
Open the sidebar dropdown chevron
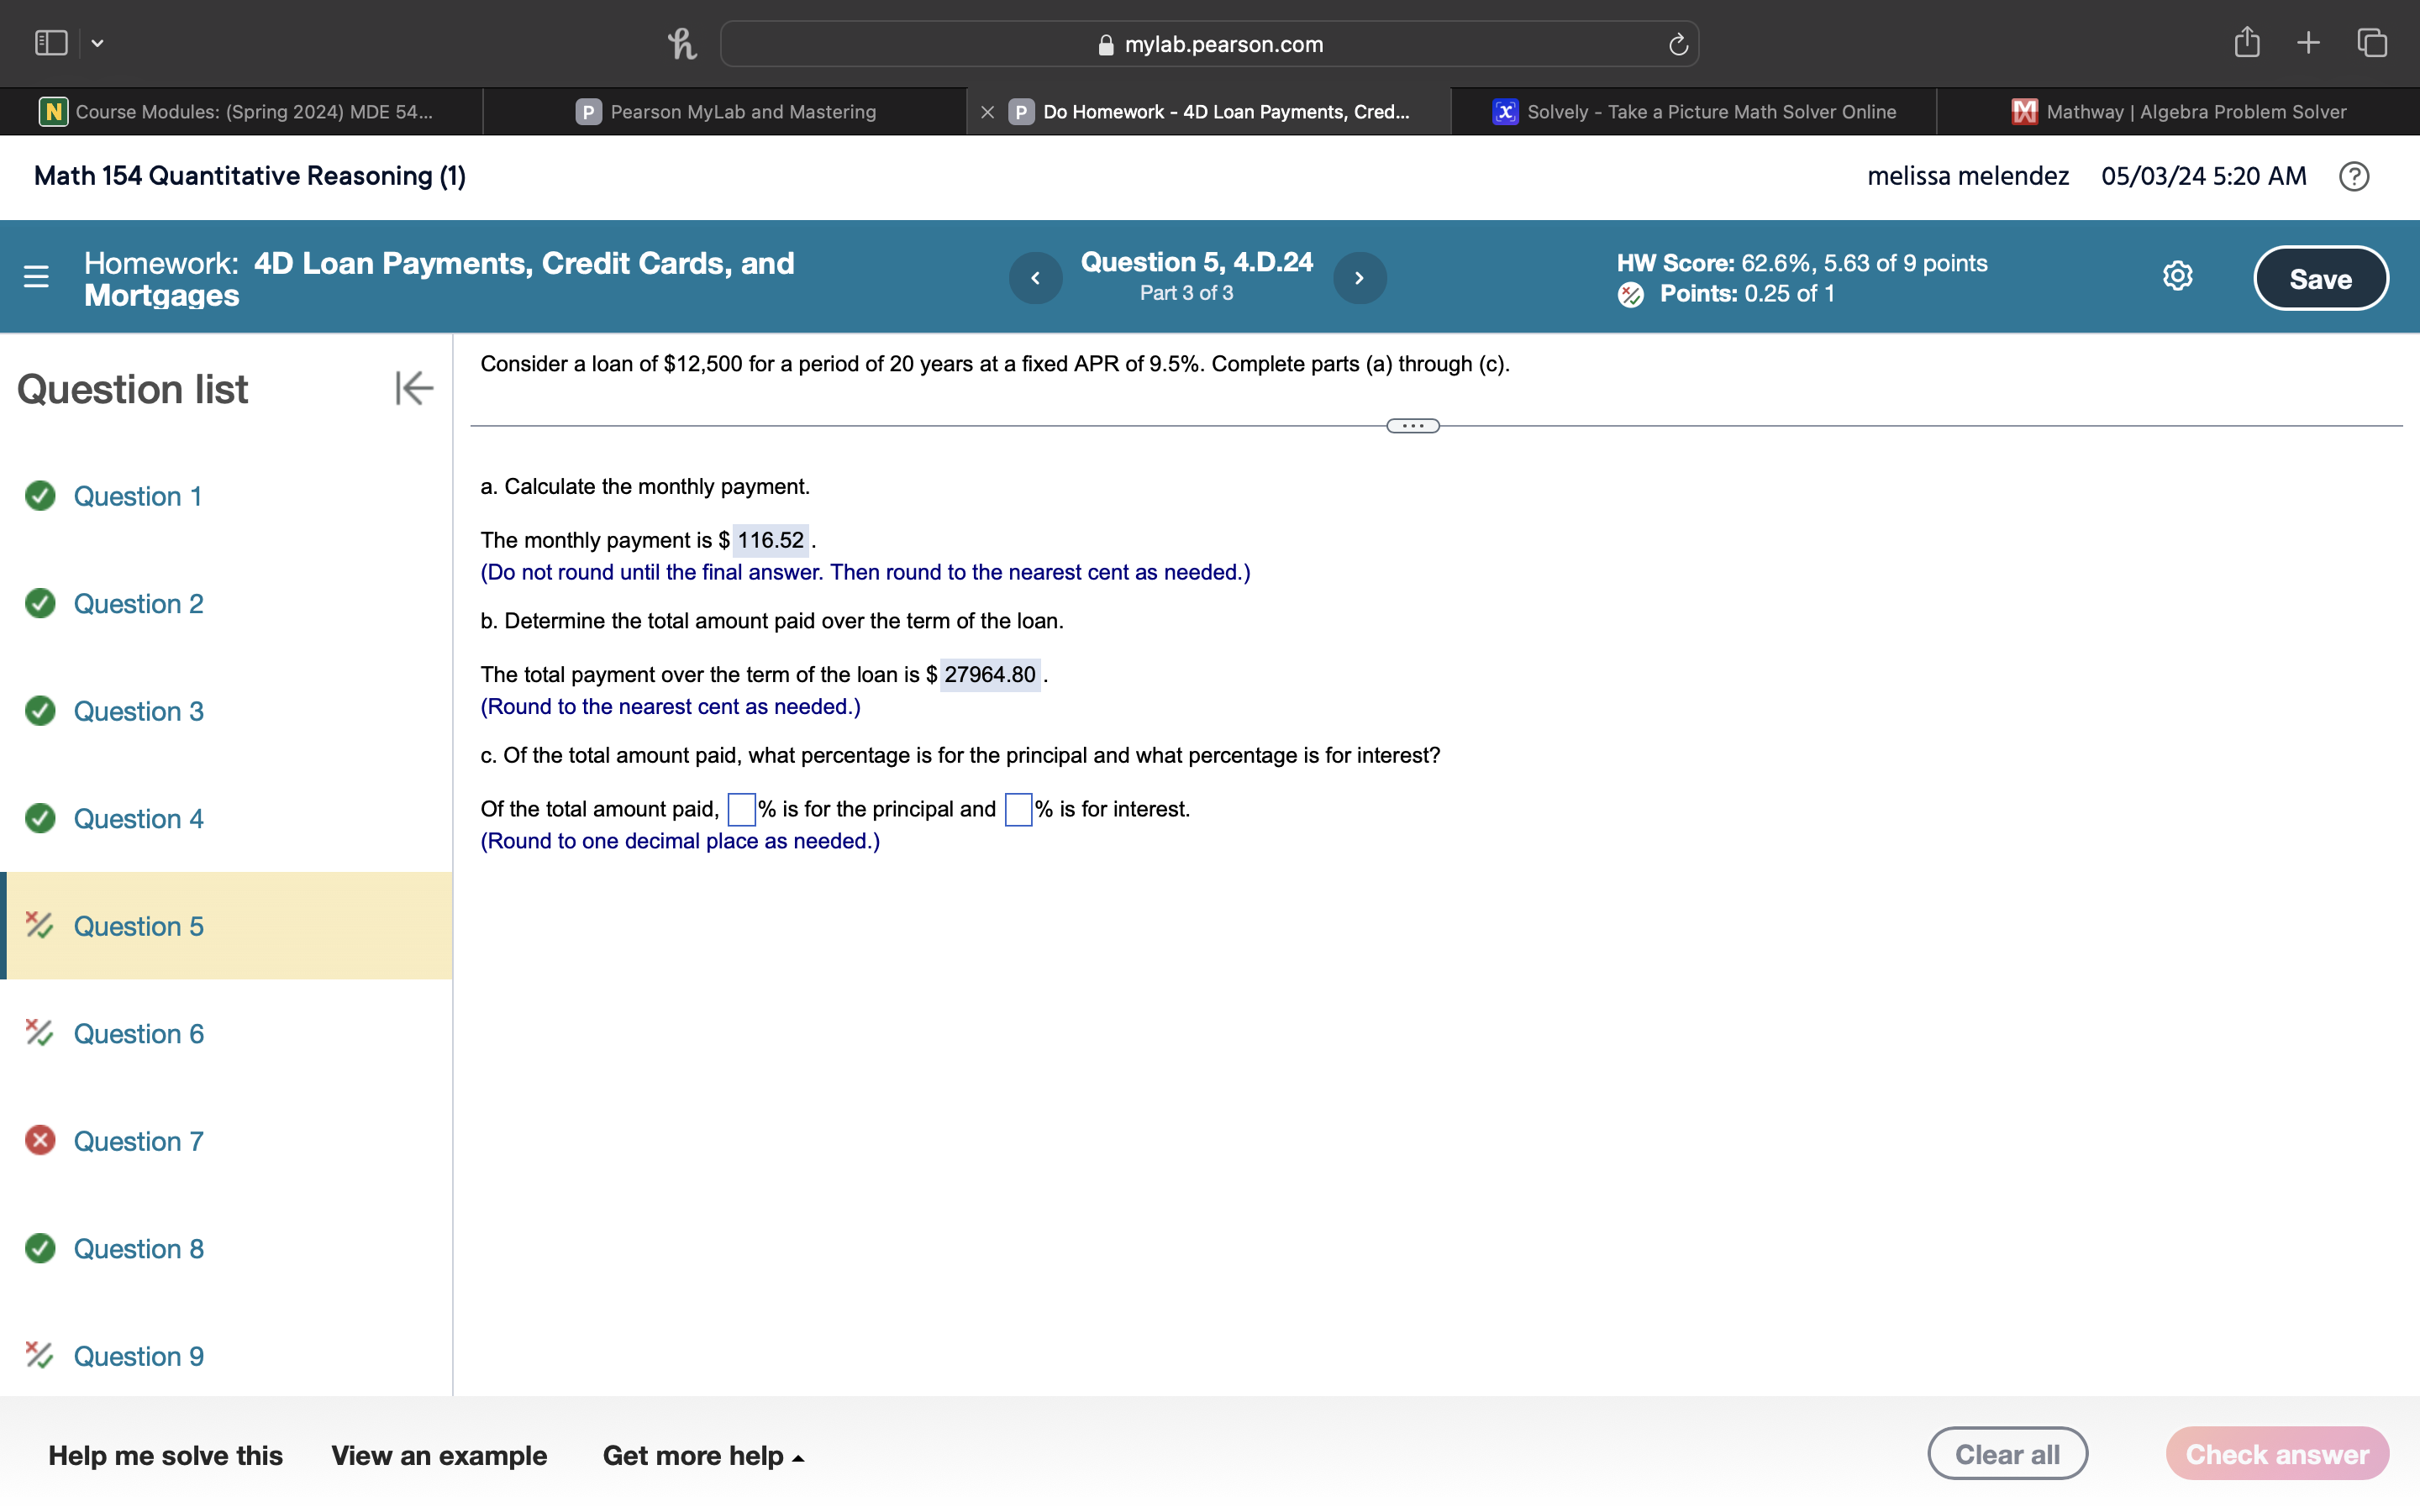tap(97, 43)
